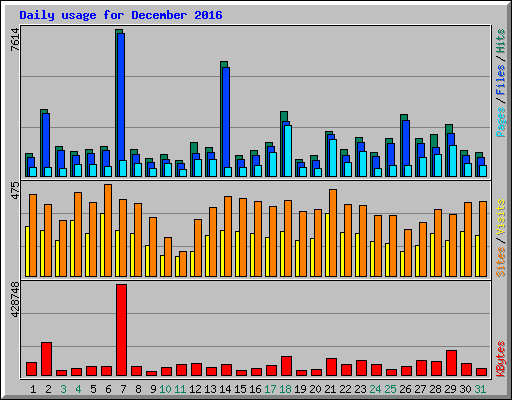Click day label 28 on the x-axis
Screen dimensions: 512x400
[x=435, y=389]
